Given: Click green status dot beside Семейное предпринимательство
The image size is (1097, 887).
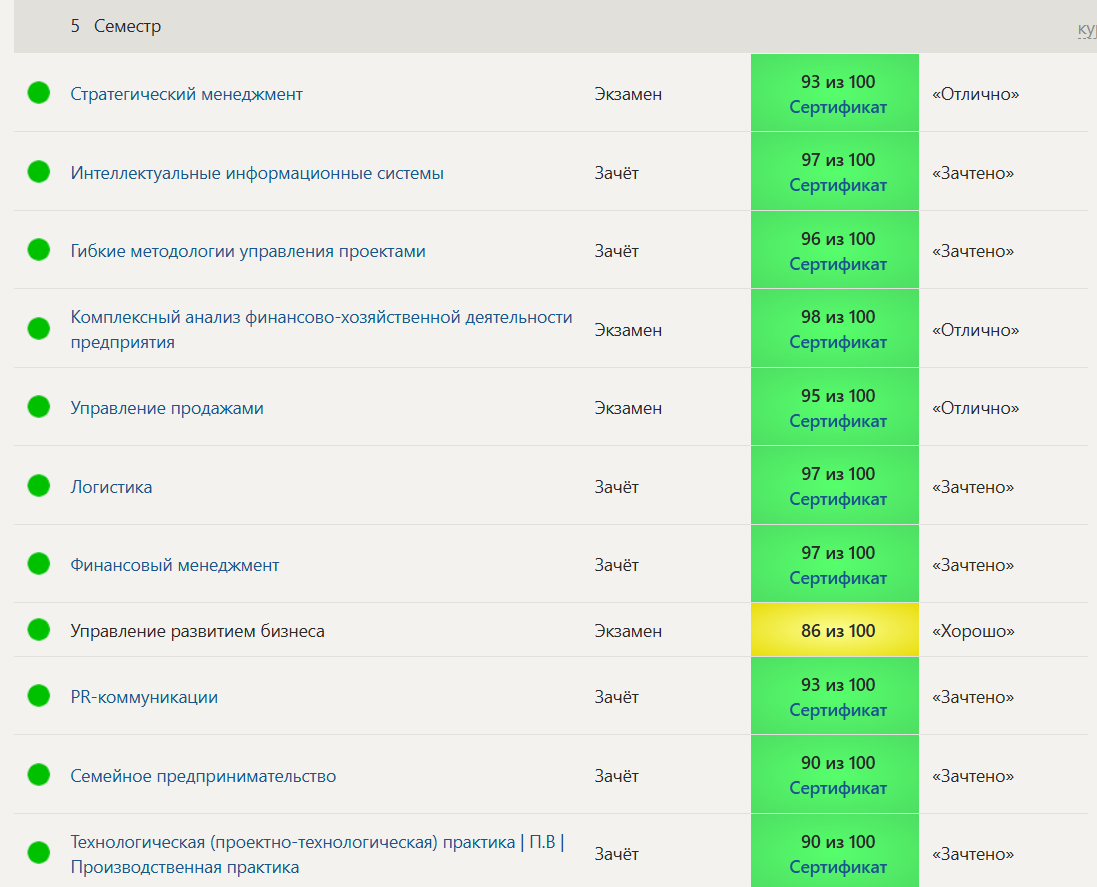Looking at the screenshot, I should tap(38, 775).
